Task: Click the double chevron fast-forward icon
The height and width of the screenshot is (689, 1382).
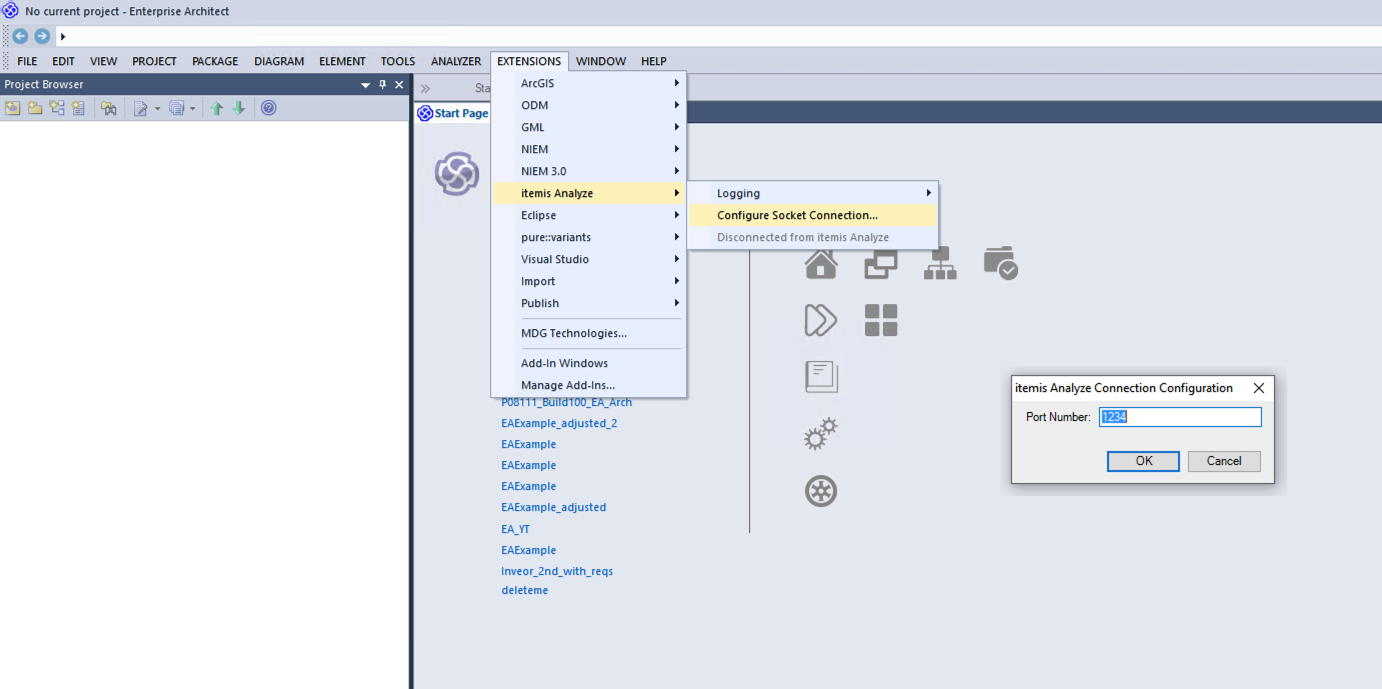Action: click(821, 320)
